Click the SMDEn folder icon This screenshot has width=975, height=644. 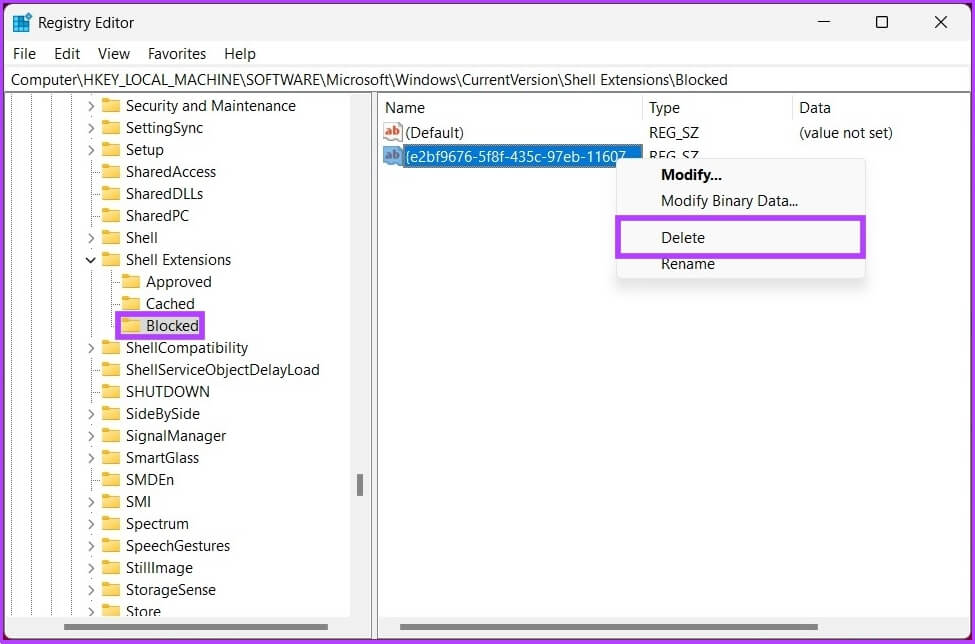coord(111,480)
